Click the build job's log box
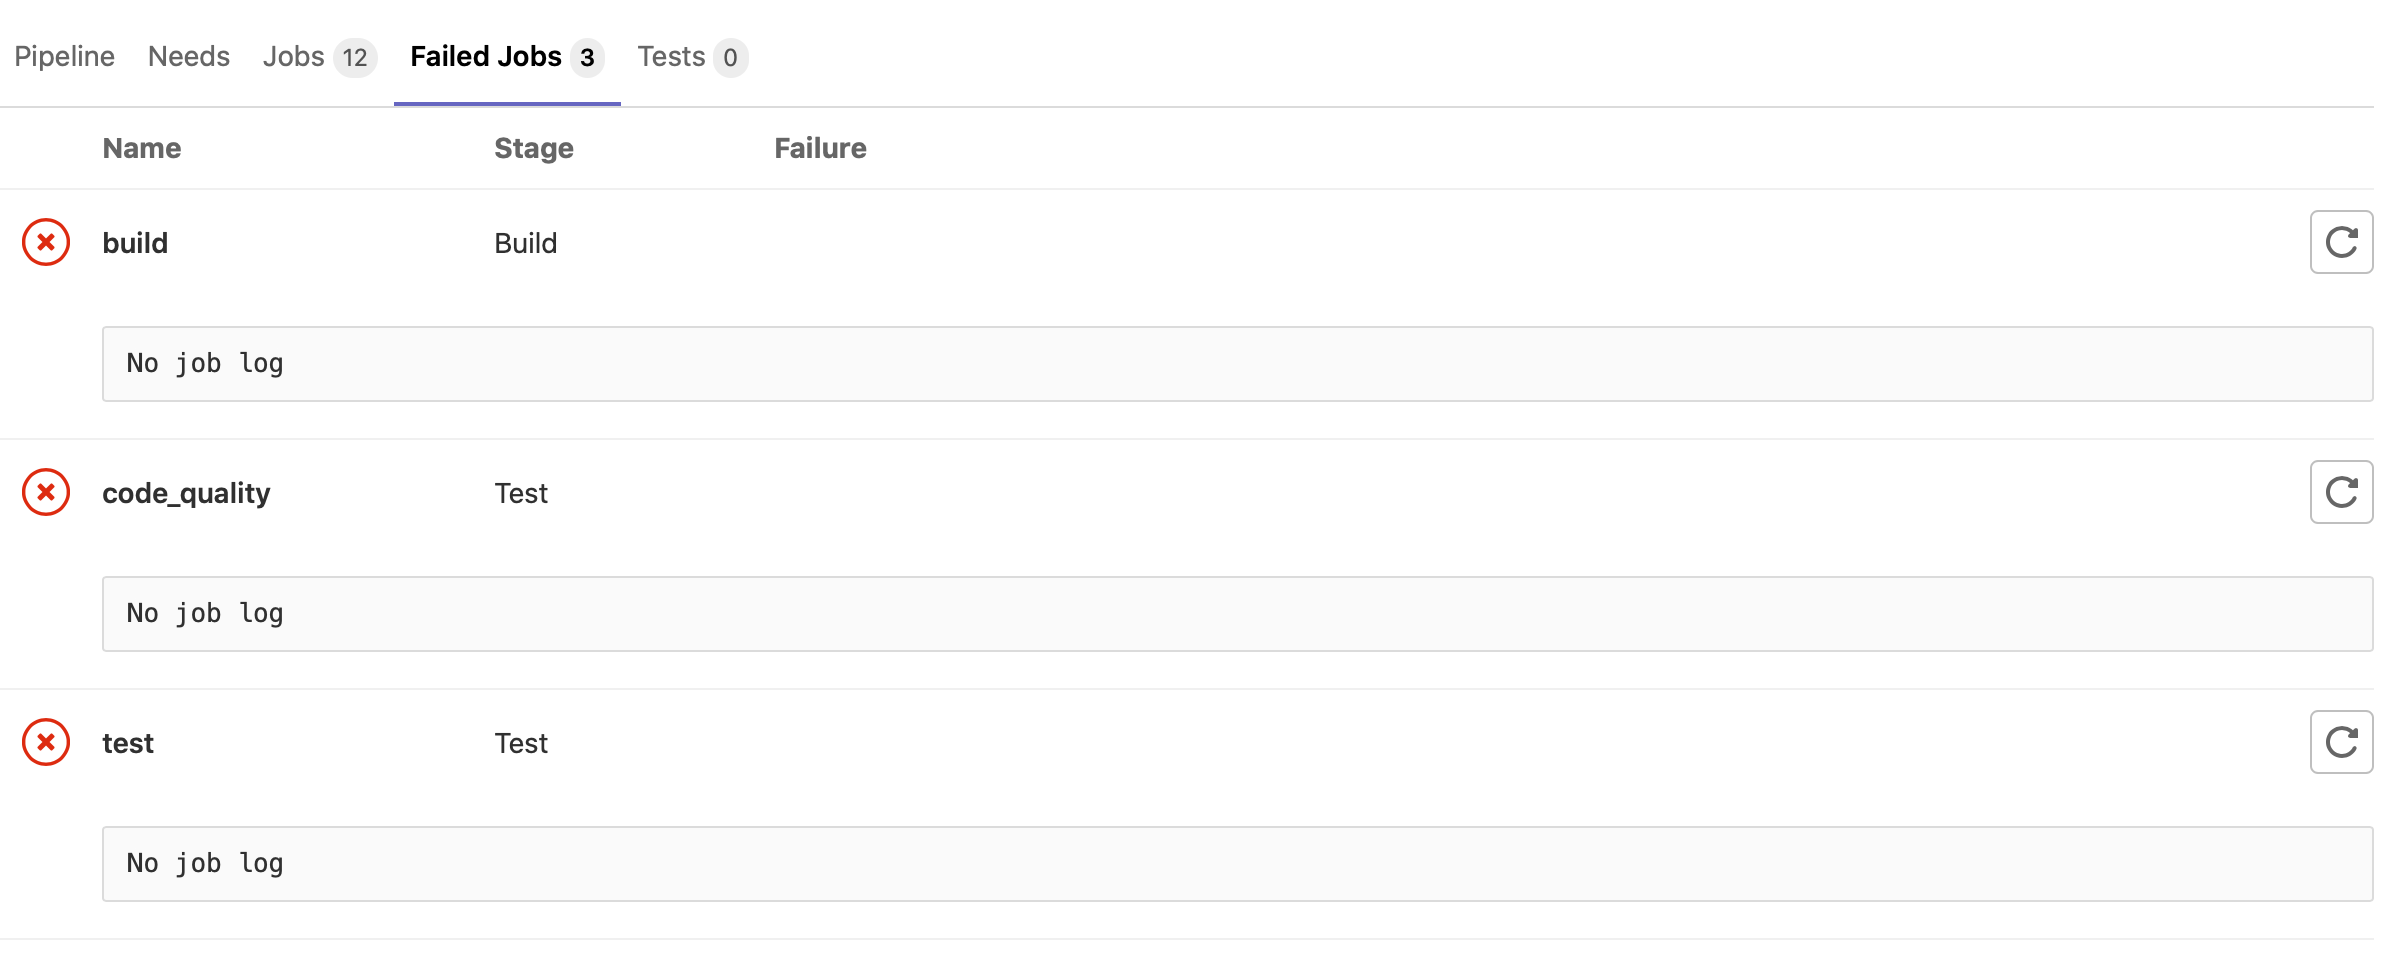The width and height of the screenshot is (2406, 972). (x=1237, y=364)
